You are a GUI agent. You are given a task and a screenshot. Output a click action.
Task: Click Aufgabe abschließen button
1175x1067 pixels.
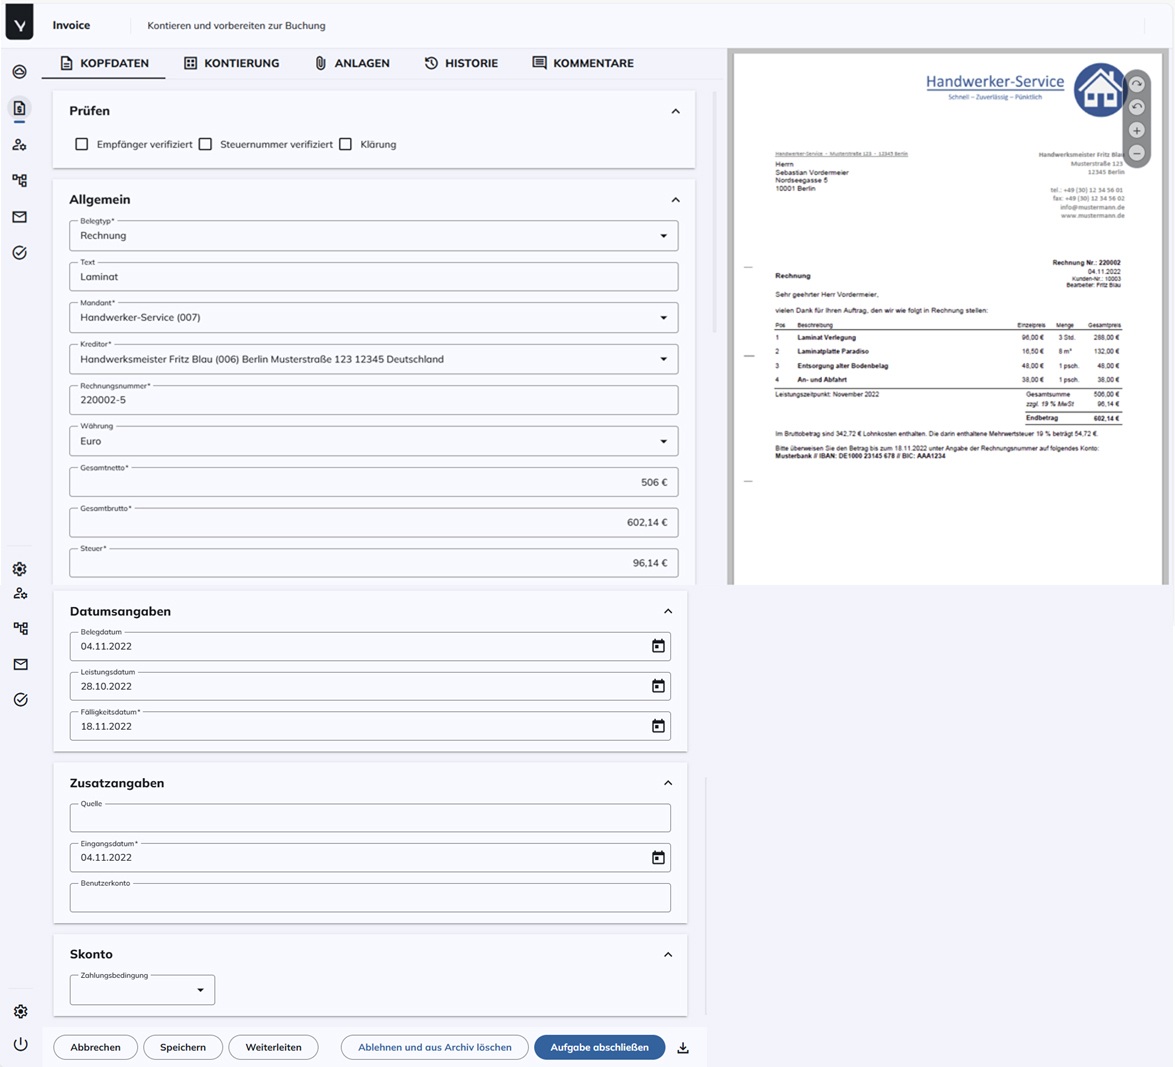599,1047
